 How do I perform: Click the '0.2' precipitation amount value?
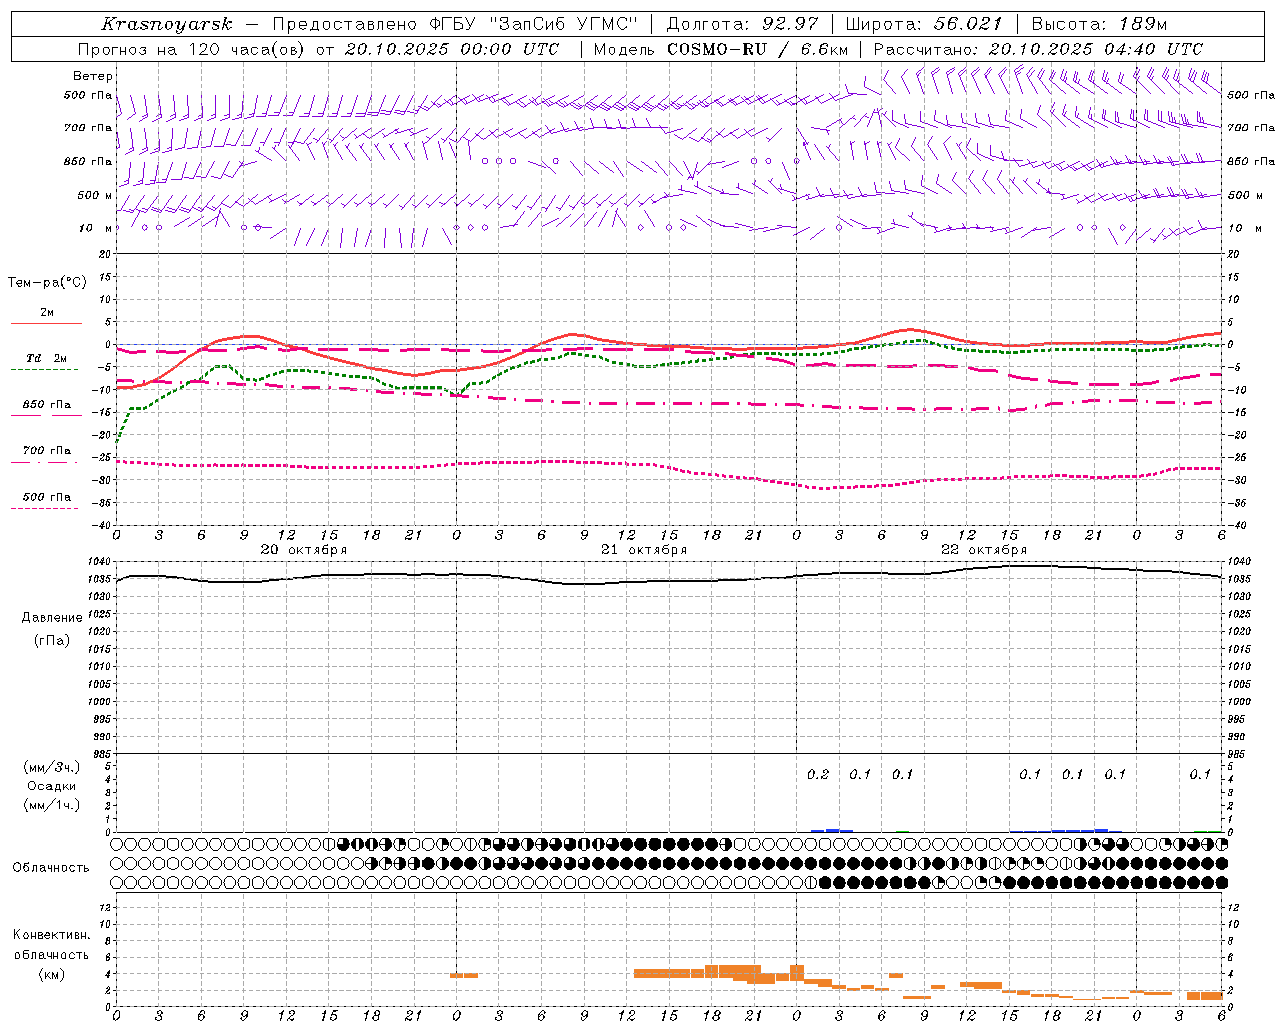[818, 774]
